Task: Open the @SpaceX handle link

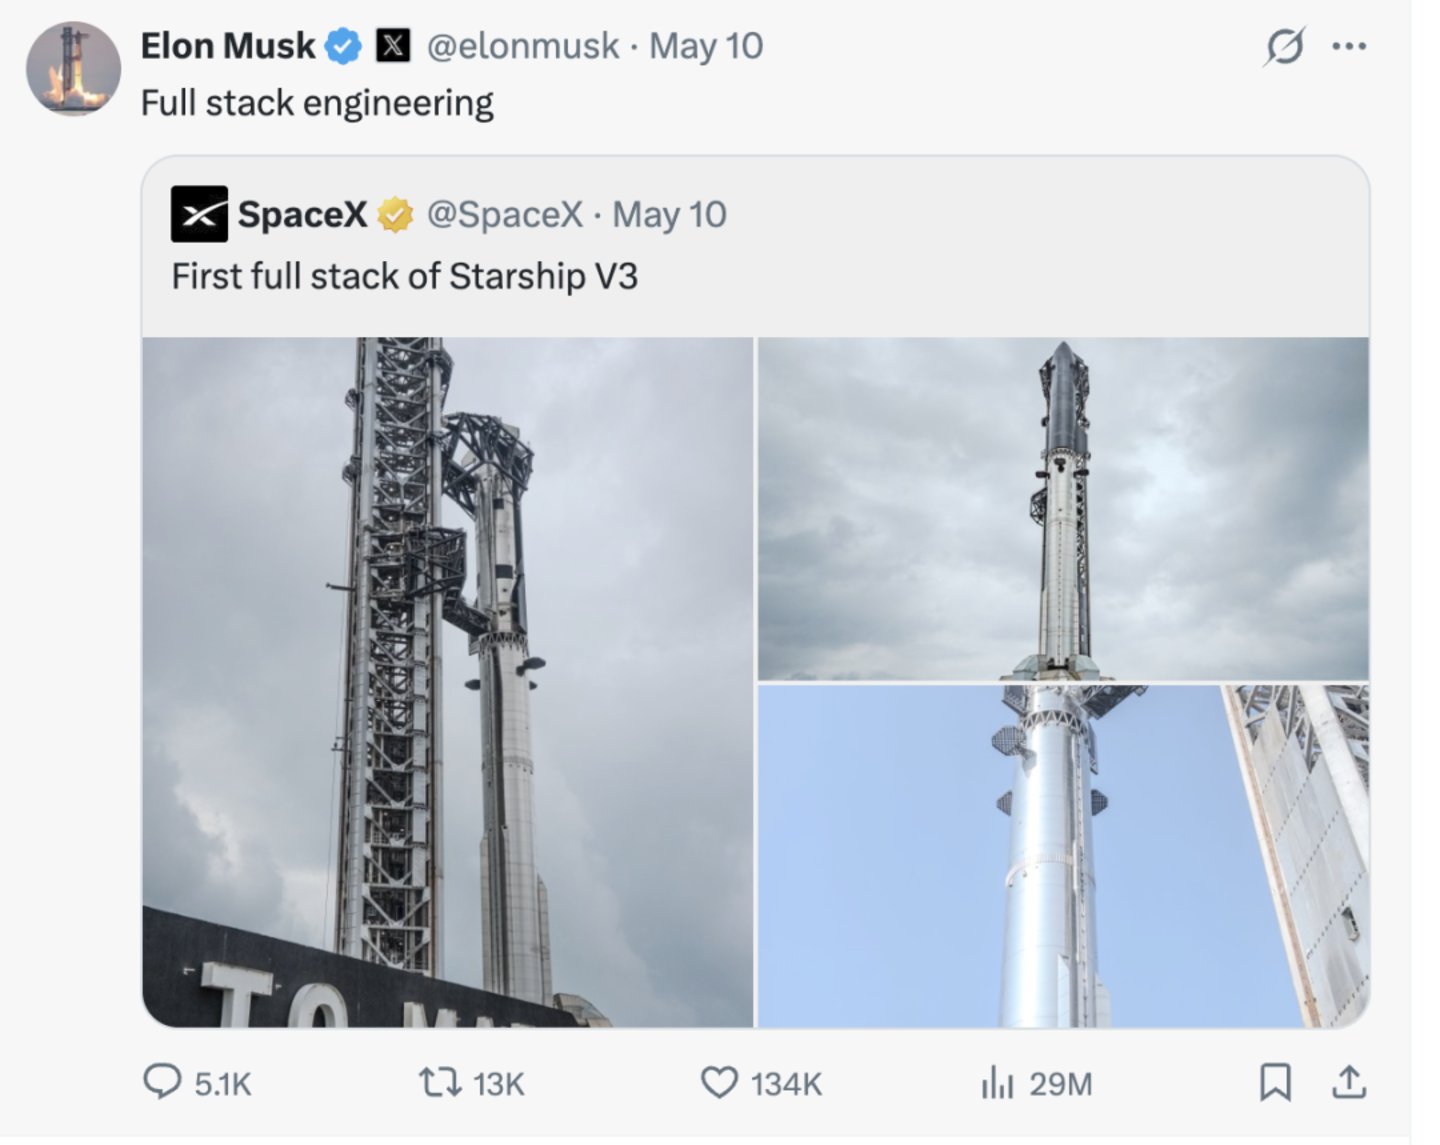Action: pos(504,215)
